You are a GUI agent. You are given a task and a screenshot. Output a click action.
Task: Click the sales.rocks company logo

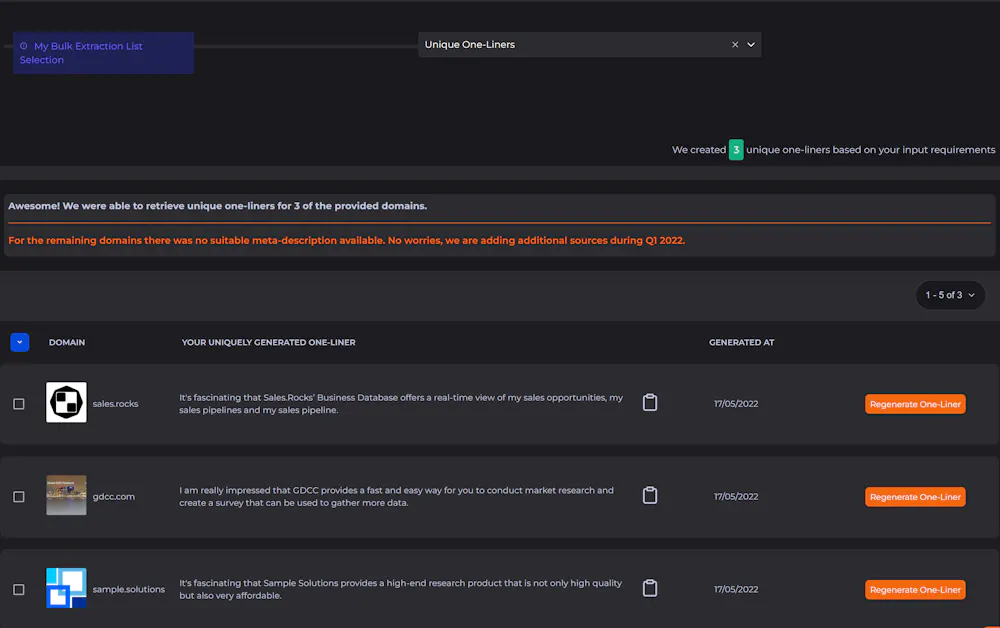[67, 403]
